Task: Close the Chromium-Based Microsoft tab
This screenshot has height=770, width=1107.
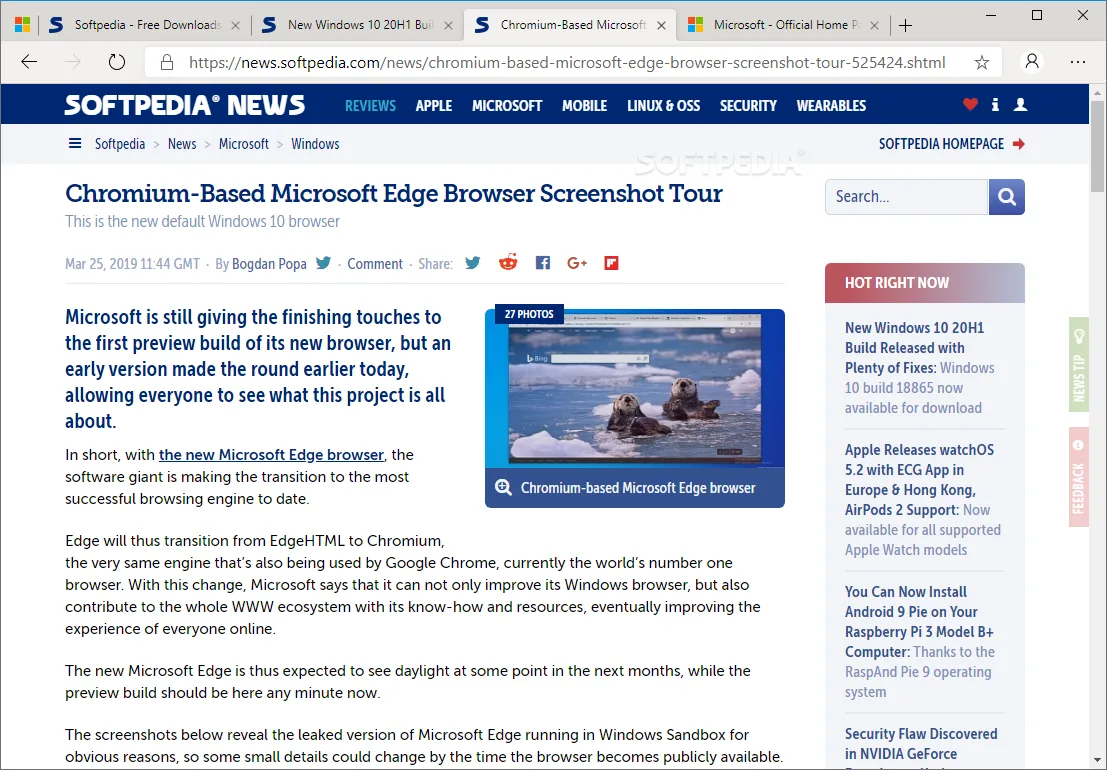Action: click(x=661, y=25)
